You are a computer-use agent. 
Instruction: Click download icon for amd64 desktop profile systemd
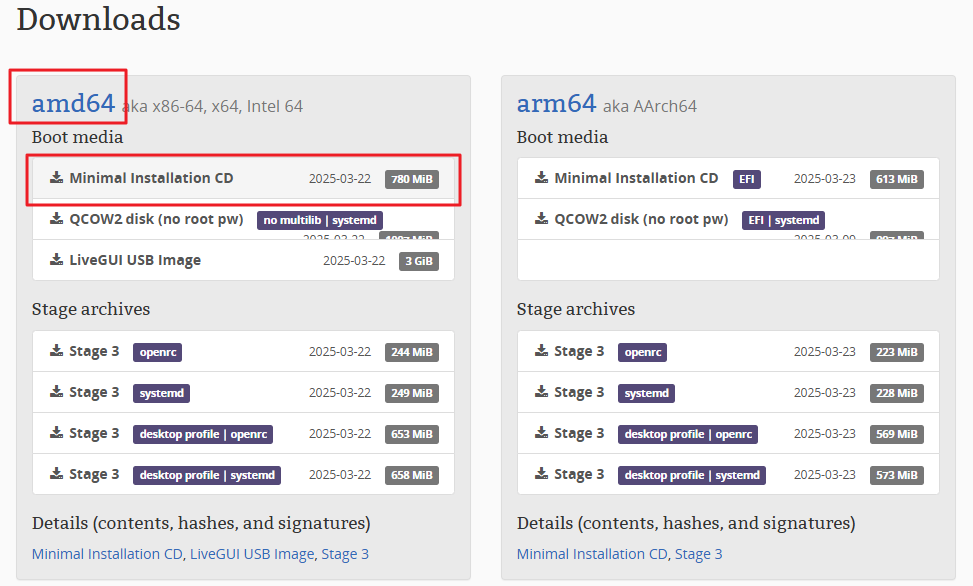pos(56,474)
